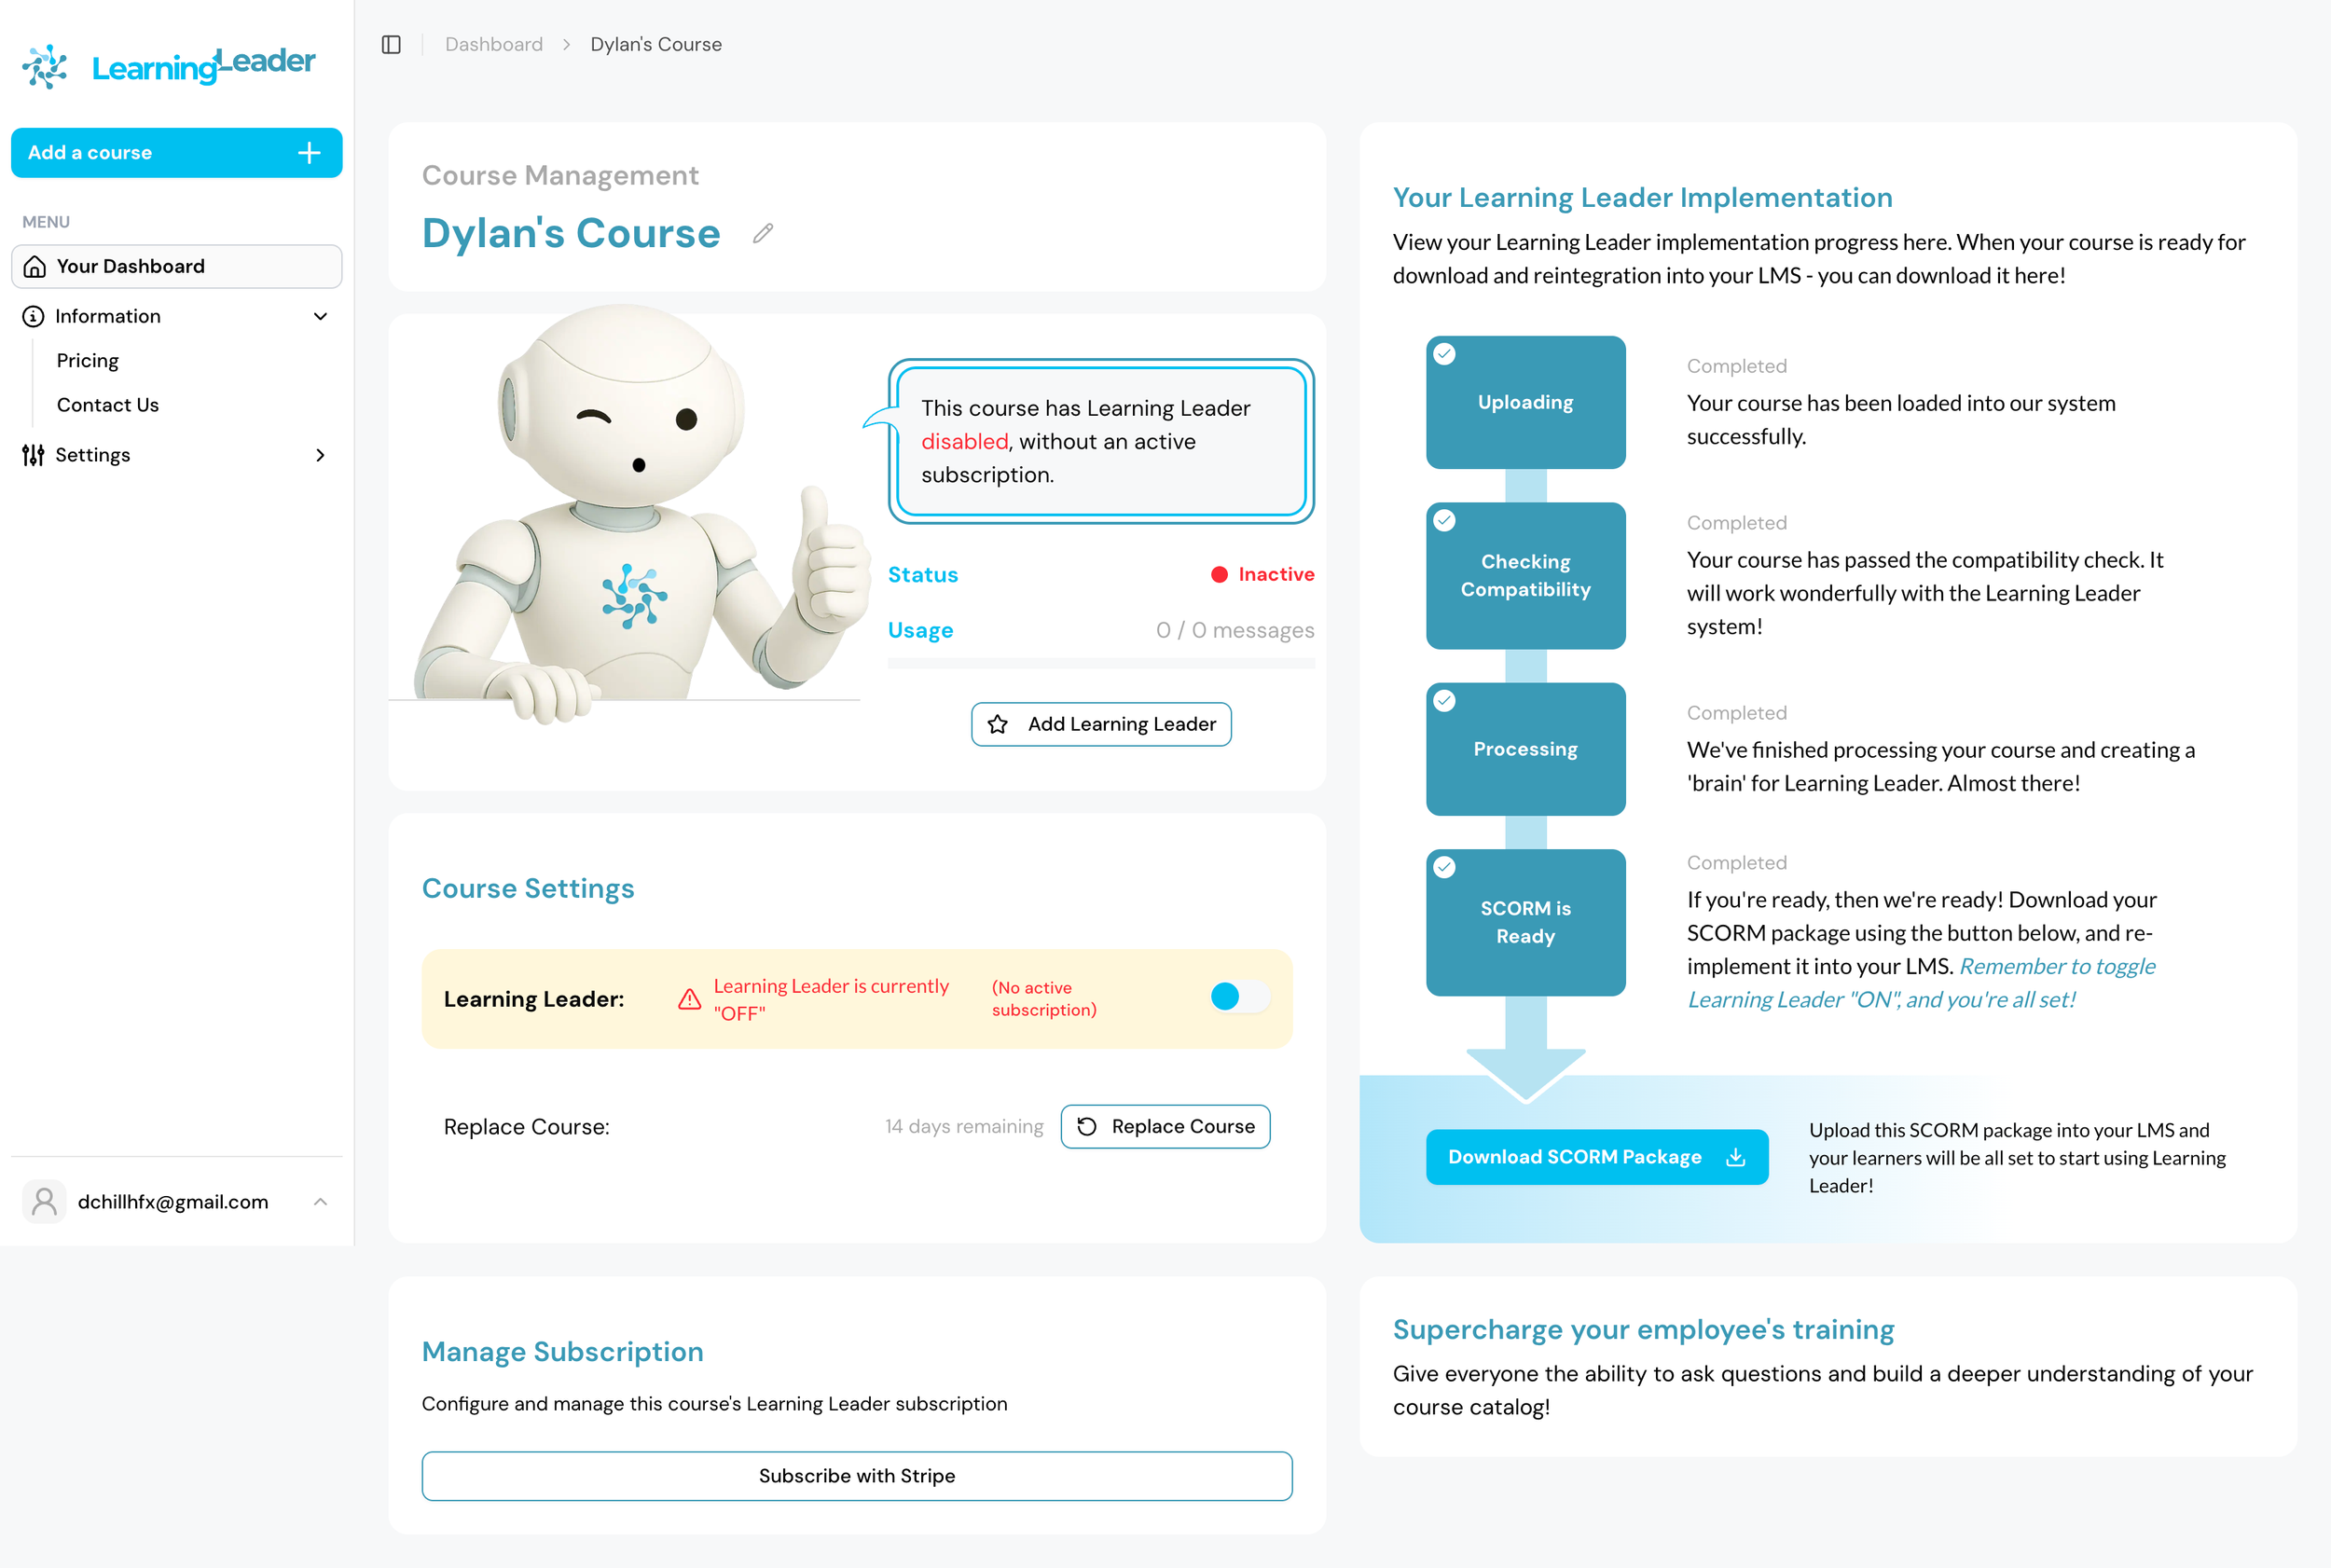Screen dimensions: 2331x1568
Task: Click the plus icon on Add a course
Action: click(309, 153)
